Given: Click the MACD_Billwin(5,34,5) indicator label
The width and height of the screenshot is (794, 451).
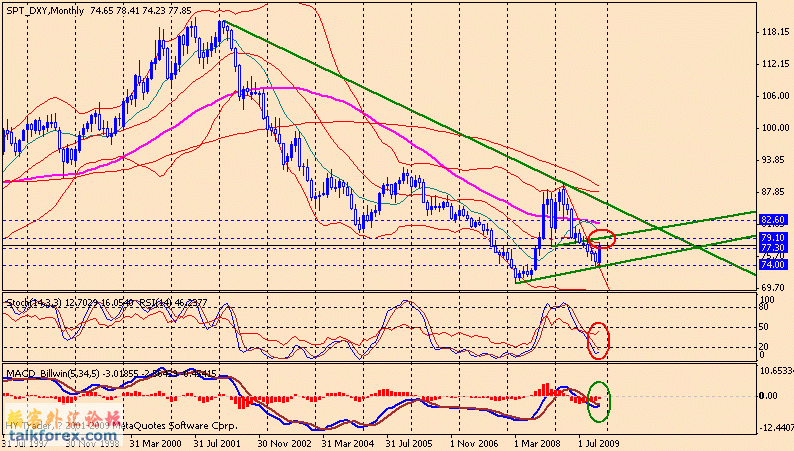Looking at the screenshot, I should tap(53, 374).
